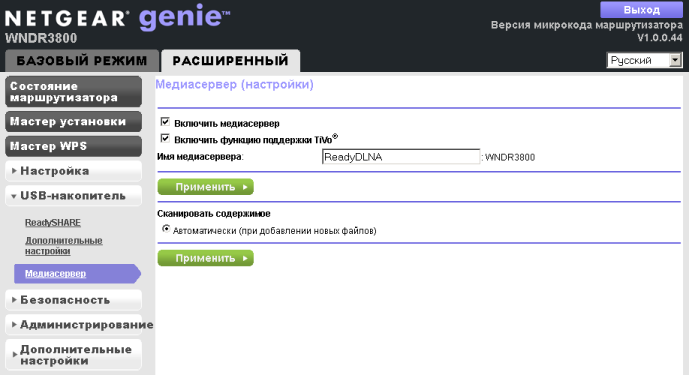689x375 pixels.
Task: Toggle TiVo support checkbox
Action: pos(165,138)
